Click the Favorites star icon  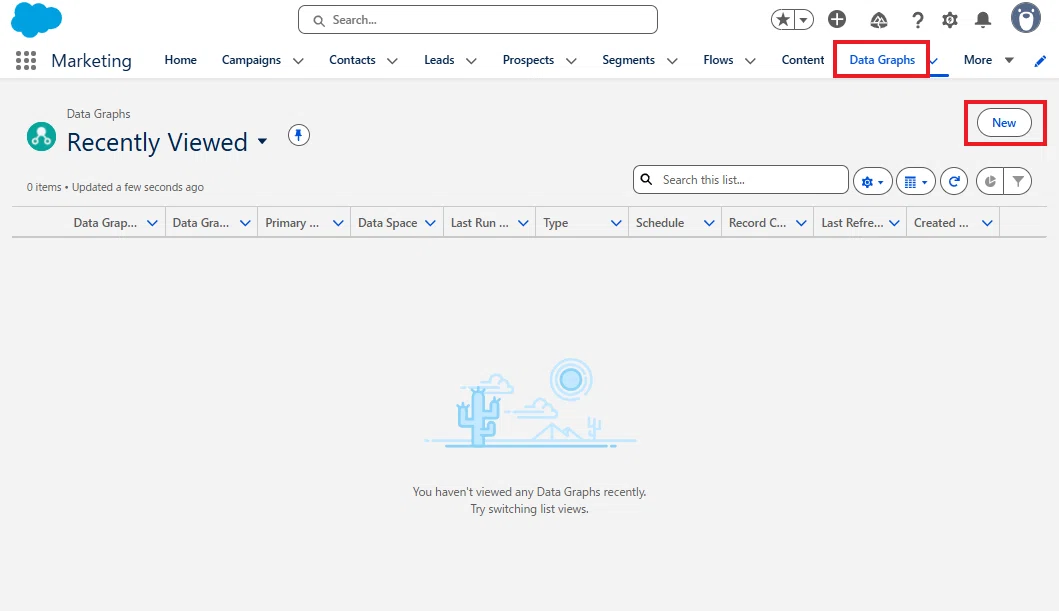[x=783, y=20]
